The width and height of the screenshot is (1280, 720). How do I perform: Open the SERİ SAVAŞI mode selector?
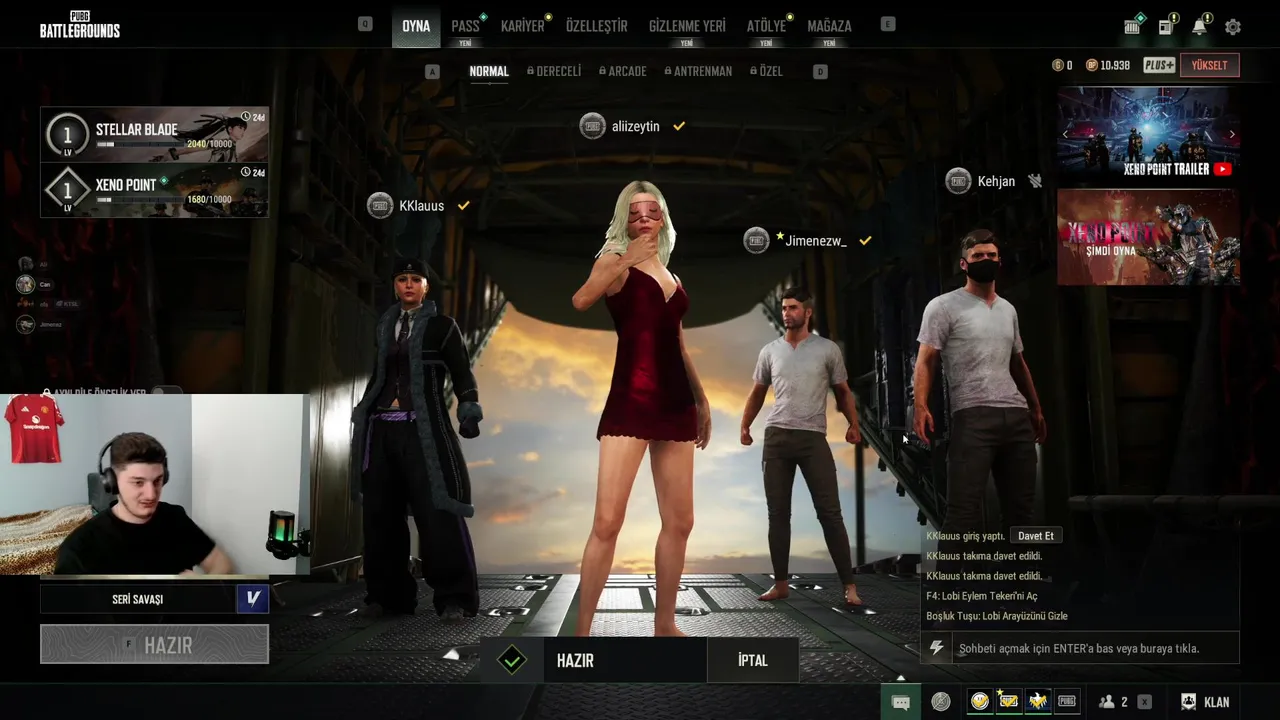point(138,599)
